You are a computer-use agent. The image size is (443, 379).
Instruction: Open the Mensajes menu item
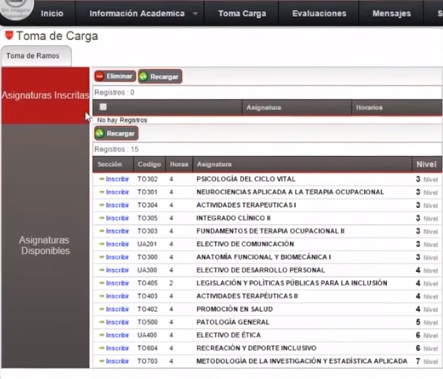click(391, 13)
